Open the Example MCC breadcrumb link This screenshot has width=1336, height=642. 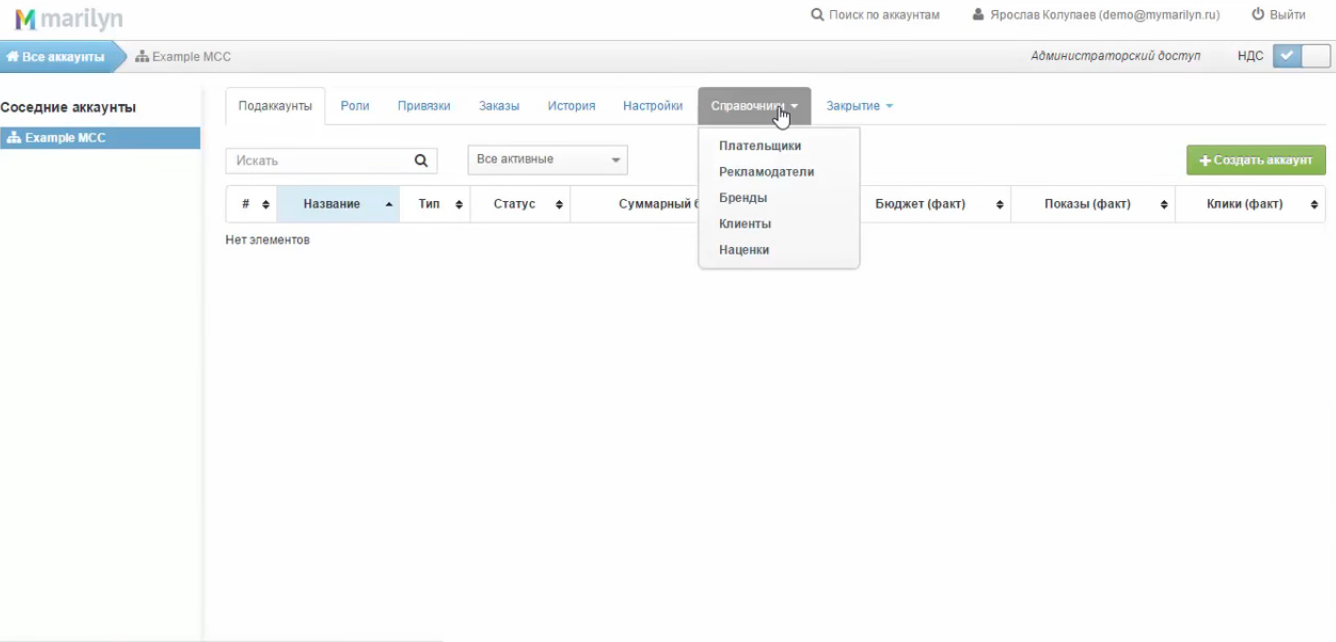coord(183,57)
